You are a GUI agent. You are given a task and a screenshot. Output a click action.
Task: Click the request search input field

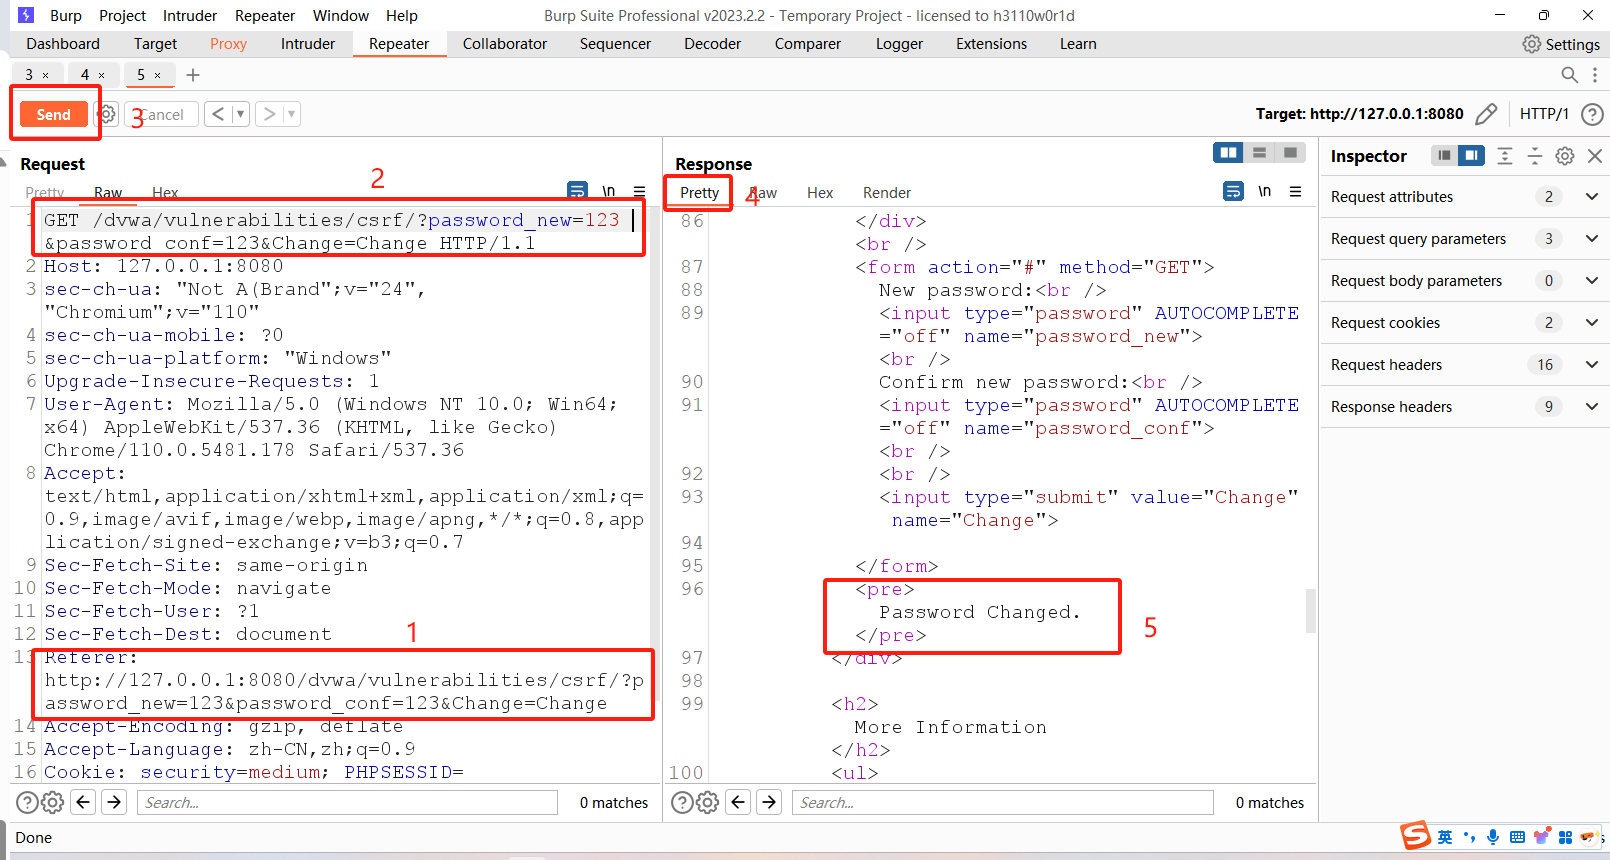pyautogui.click(x=347, y=802)
